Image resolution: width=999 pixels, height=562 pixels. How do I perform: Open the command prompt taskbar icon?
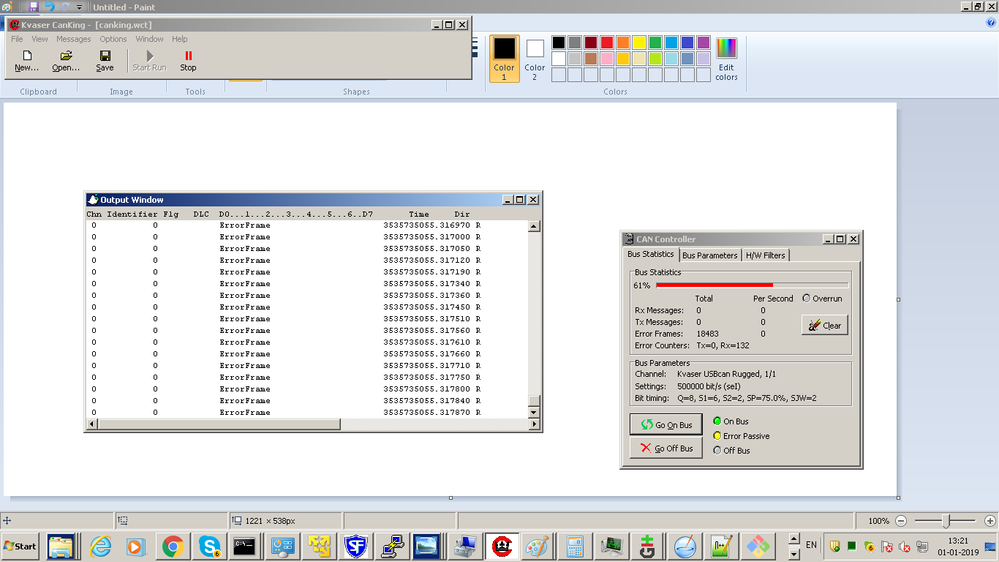click(x=244, y=546)
